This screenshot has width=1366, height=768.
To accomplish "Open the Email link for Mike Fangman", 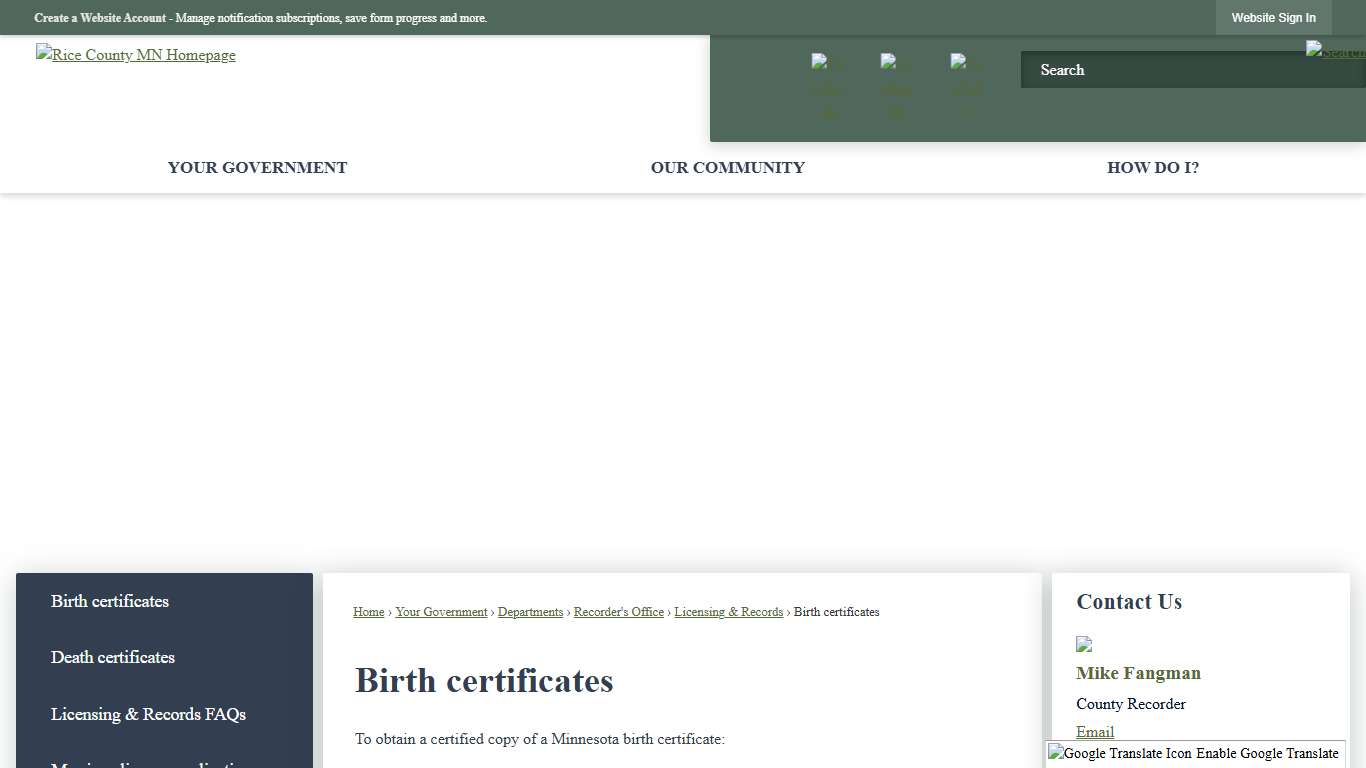I will click(1094, 732).
